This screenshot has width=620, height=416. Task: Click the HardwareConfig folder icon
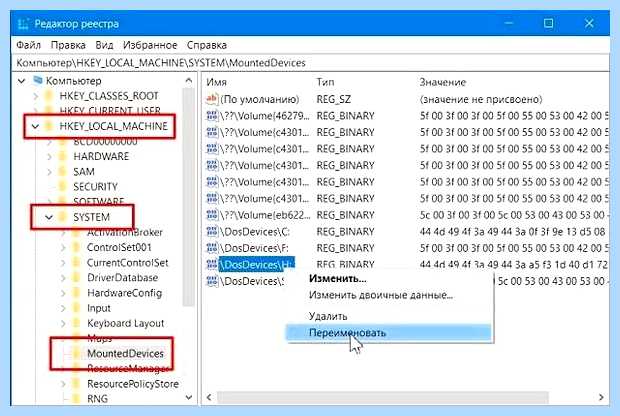[x=76, y=293]
